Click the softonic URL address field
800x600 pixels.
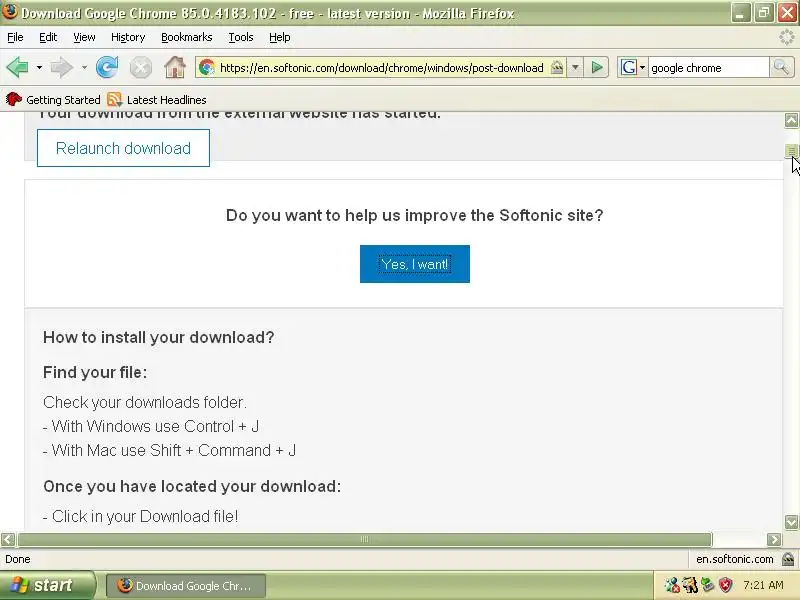382,67
